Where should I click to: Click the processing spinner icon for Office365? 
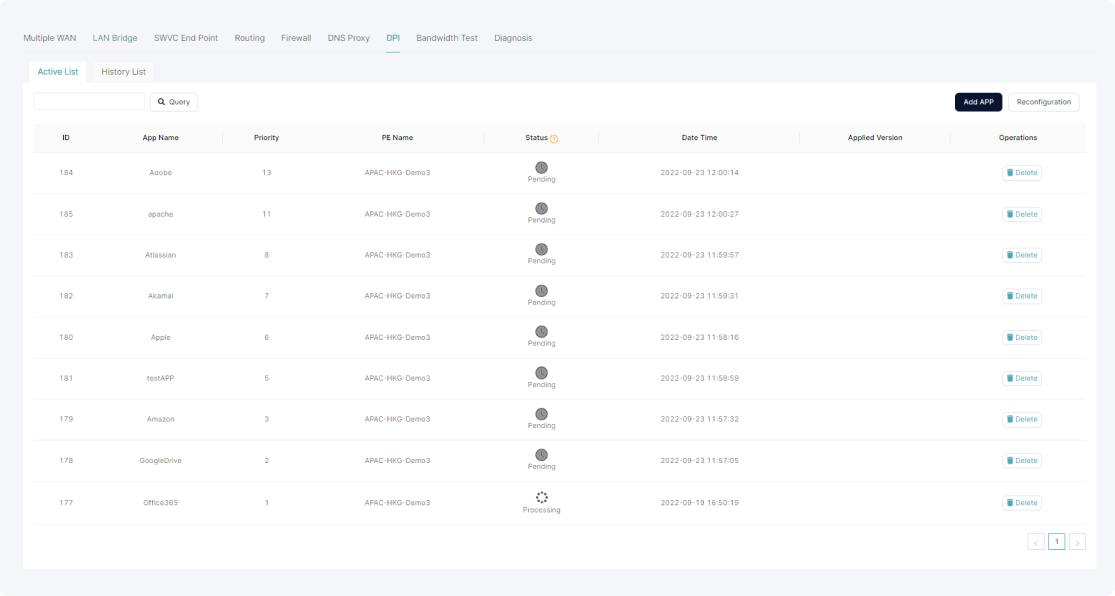tap(541, 497)
